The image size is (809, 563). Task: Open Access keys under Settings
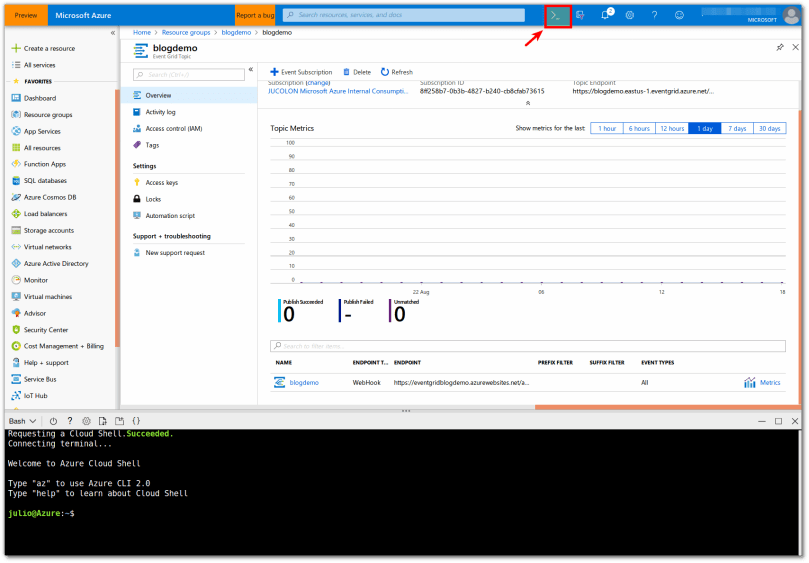(161, 183)
